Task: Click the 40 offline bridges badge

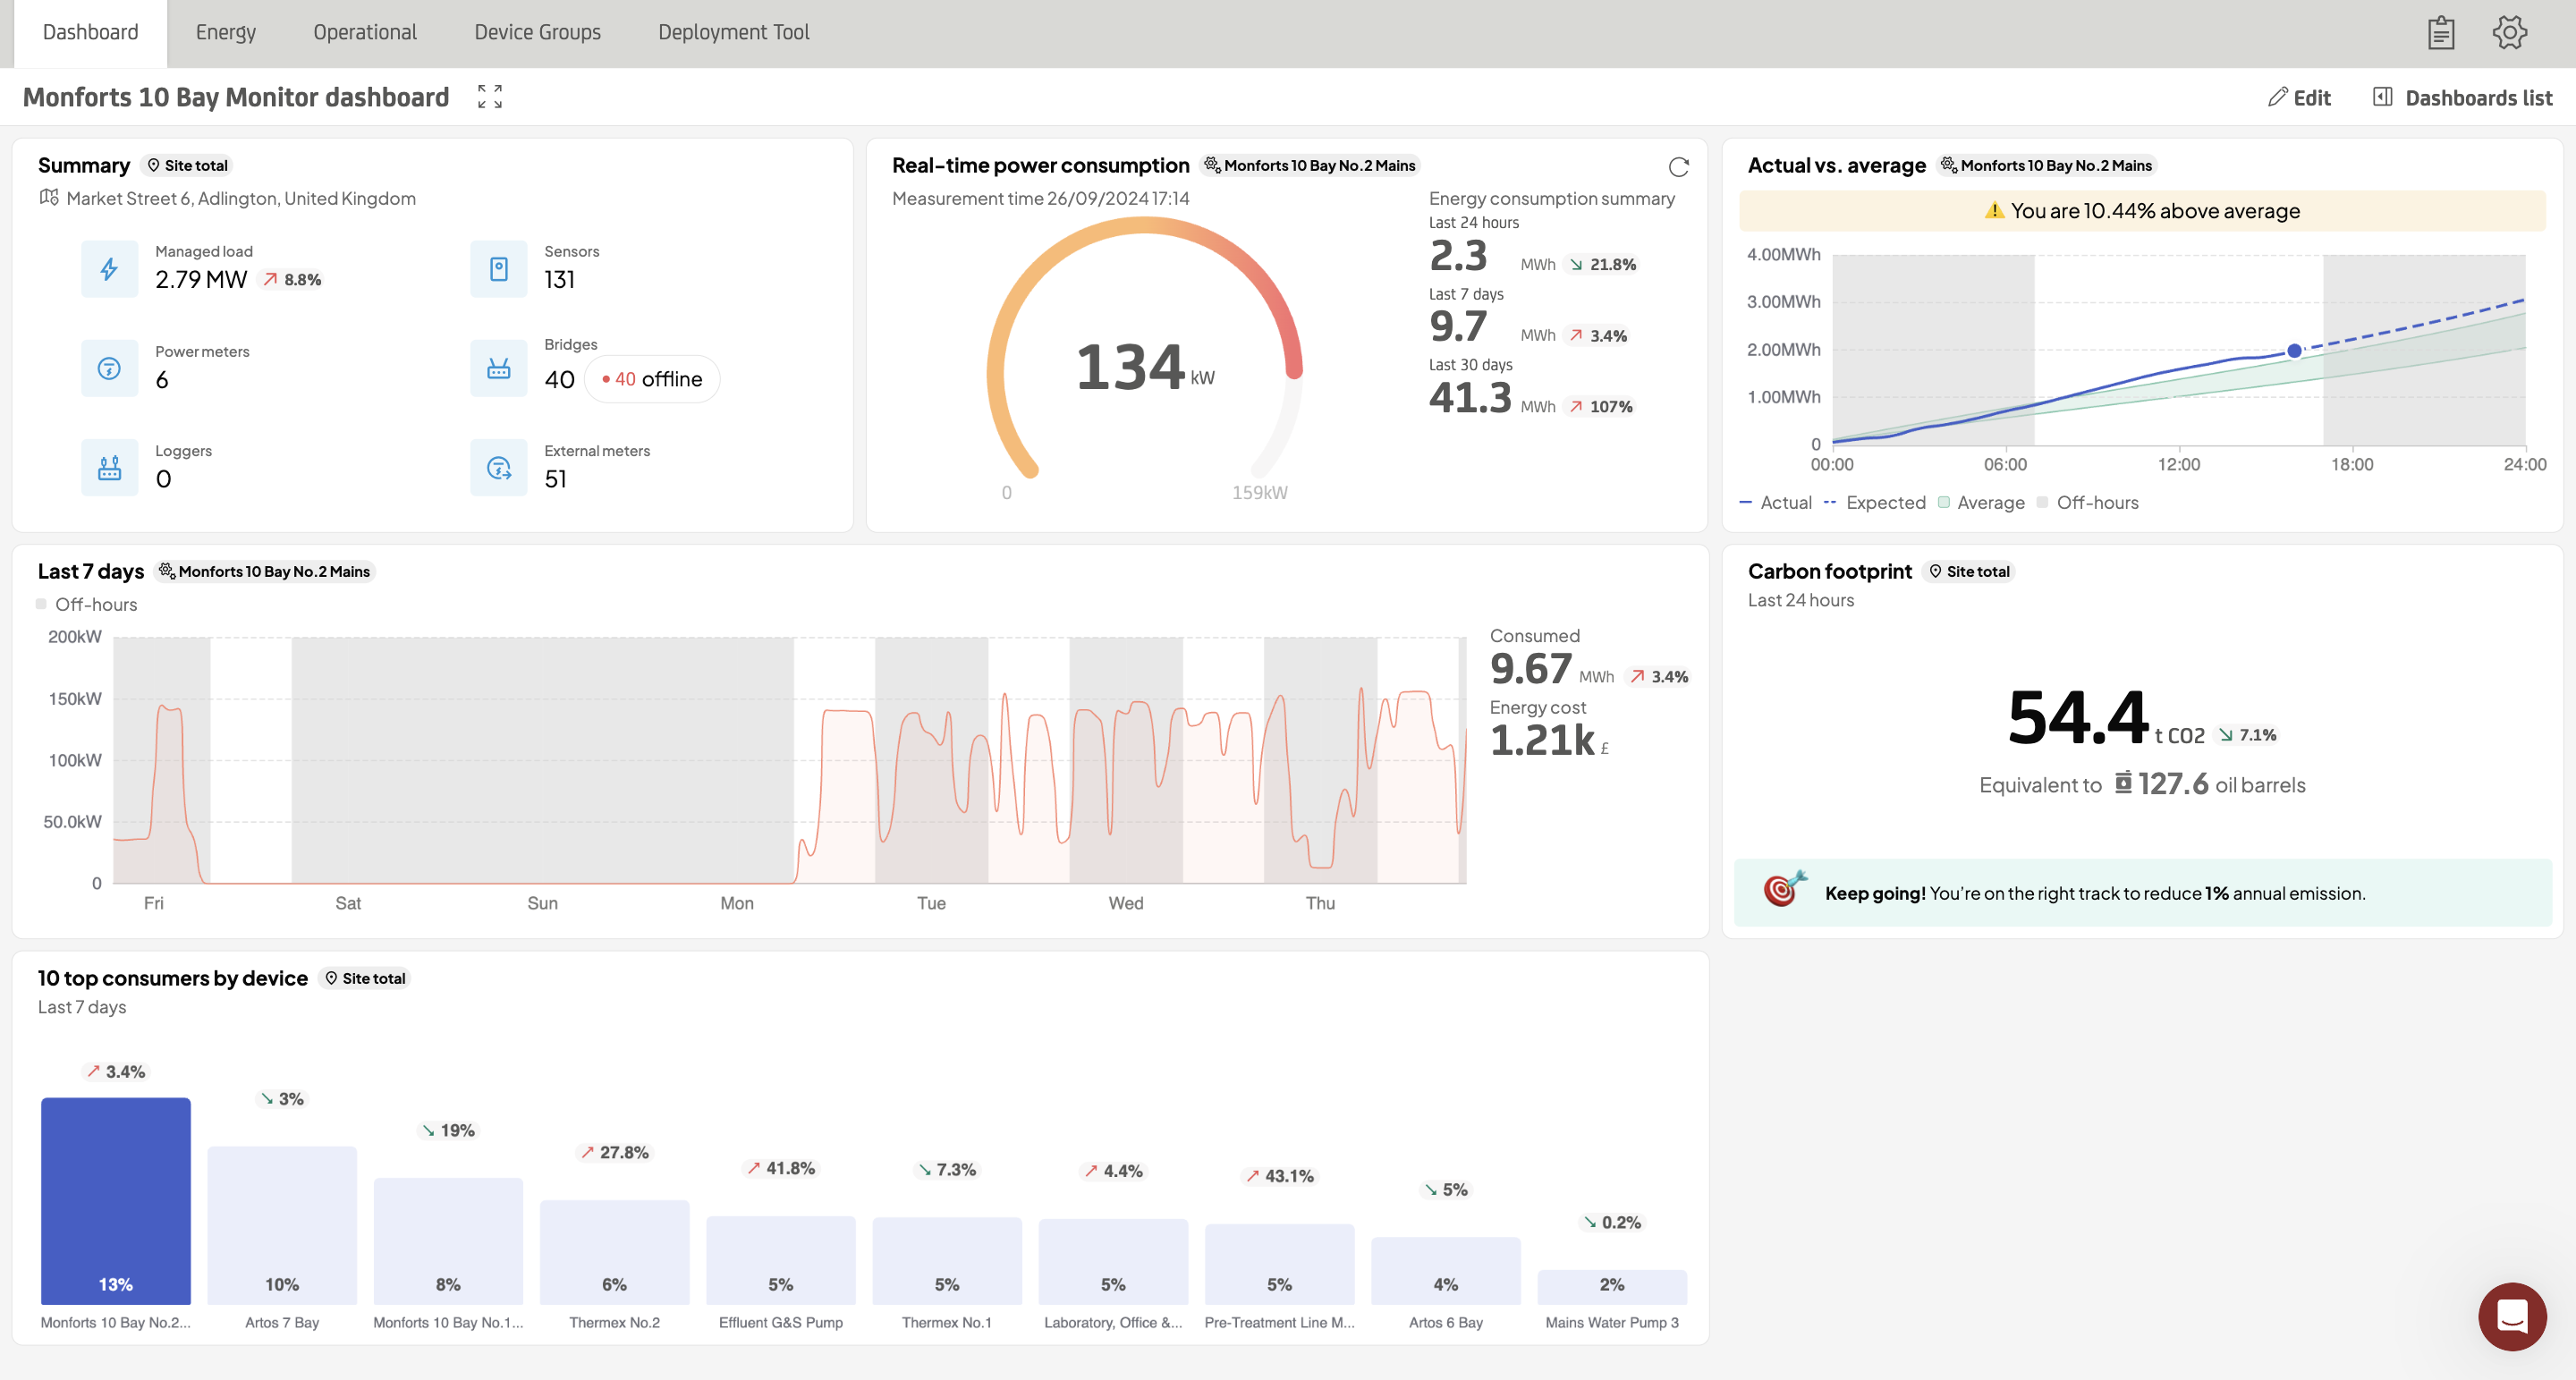Action: click(x=652, y=379)
